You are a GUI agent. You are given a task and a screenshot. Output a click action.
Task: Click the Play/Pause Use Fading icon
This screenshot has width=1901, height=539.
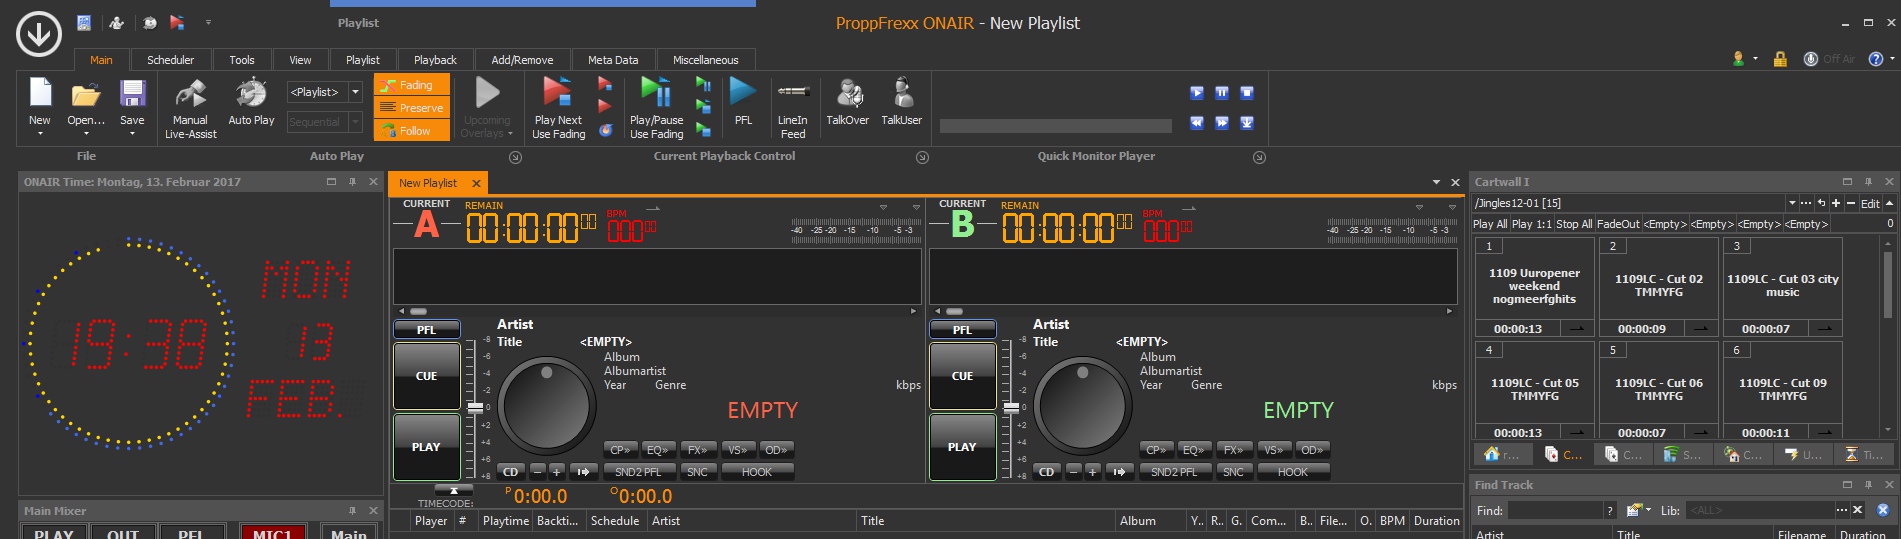[656, 92]
